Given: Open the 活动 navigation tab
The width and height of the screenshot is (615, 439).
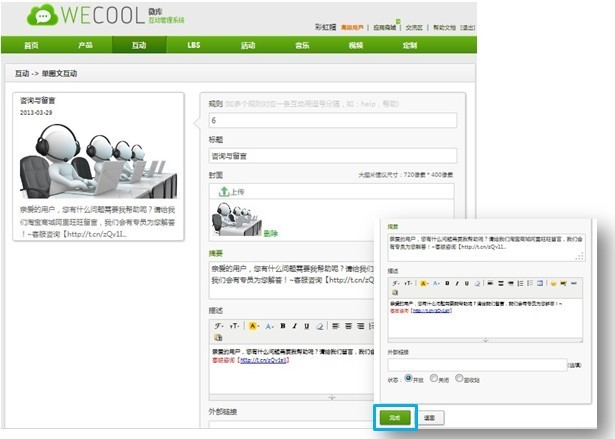Looking at the screenshot, I should 247,46.
